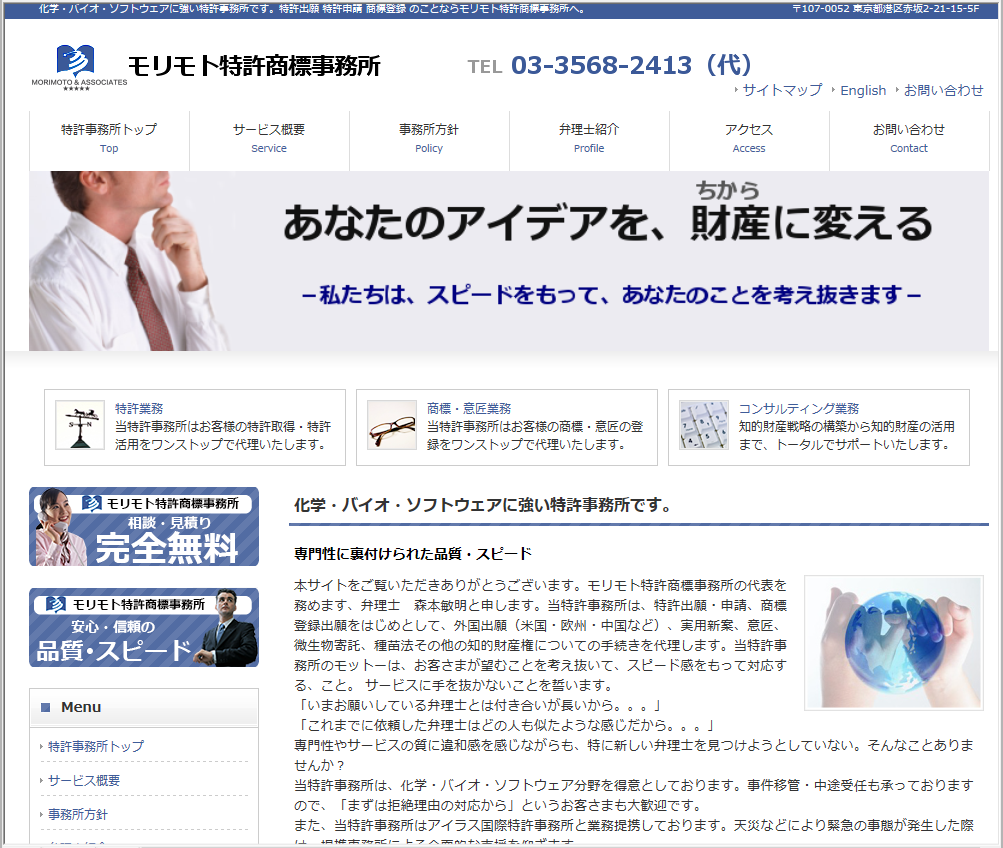
Task: Click the 品質・スピード banner
Action: pyautogui.click(x=144, y=627)
